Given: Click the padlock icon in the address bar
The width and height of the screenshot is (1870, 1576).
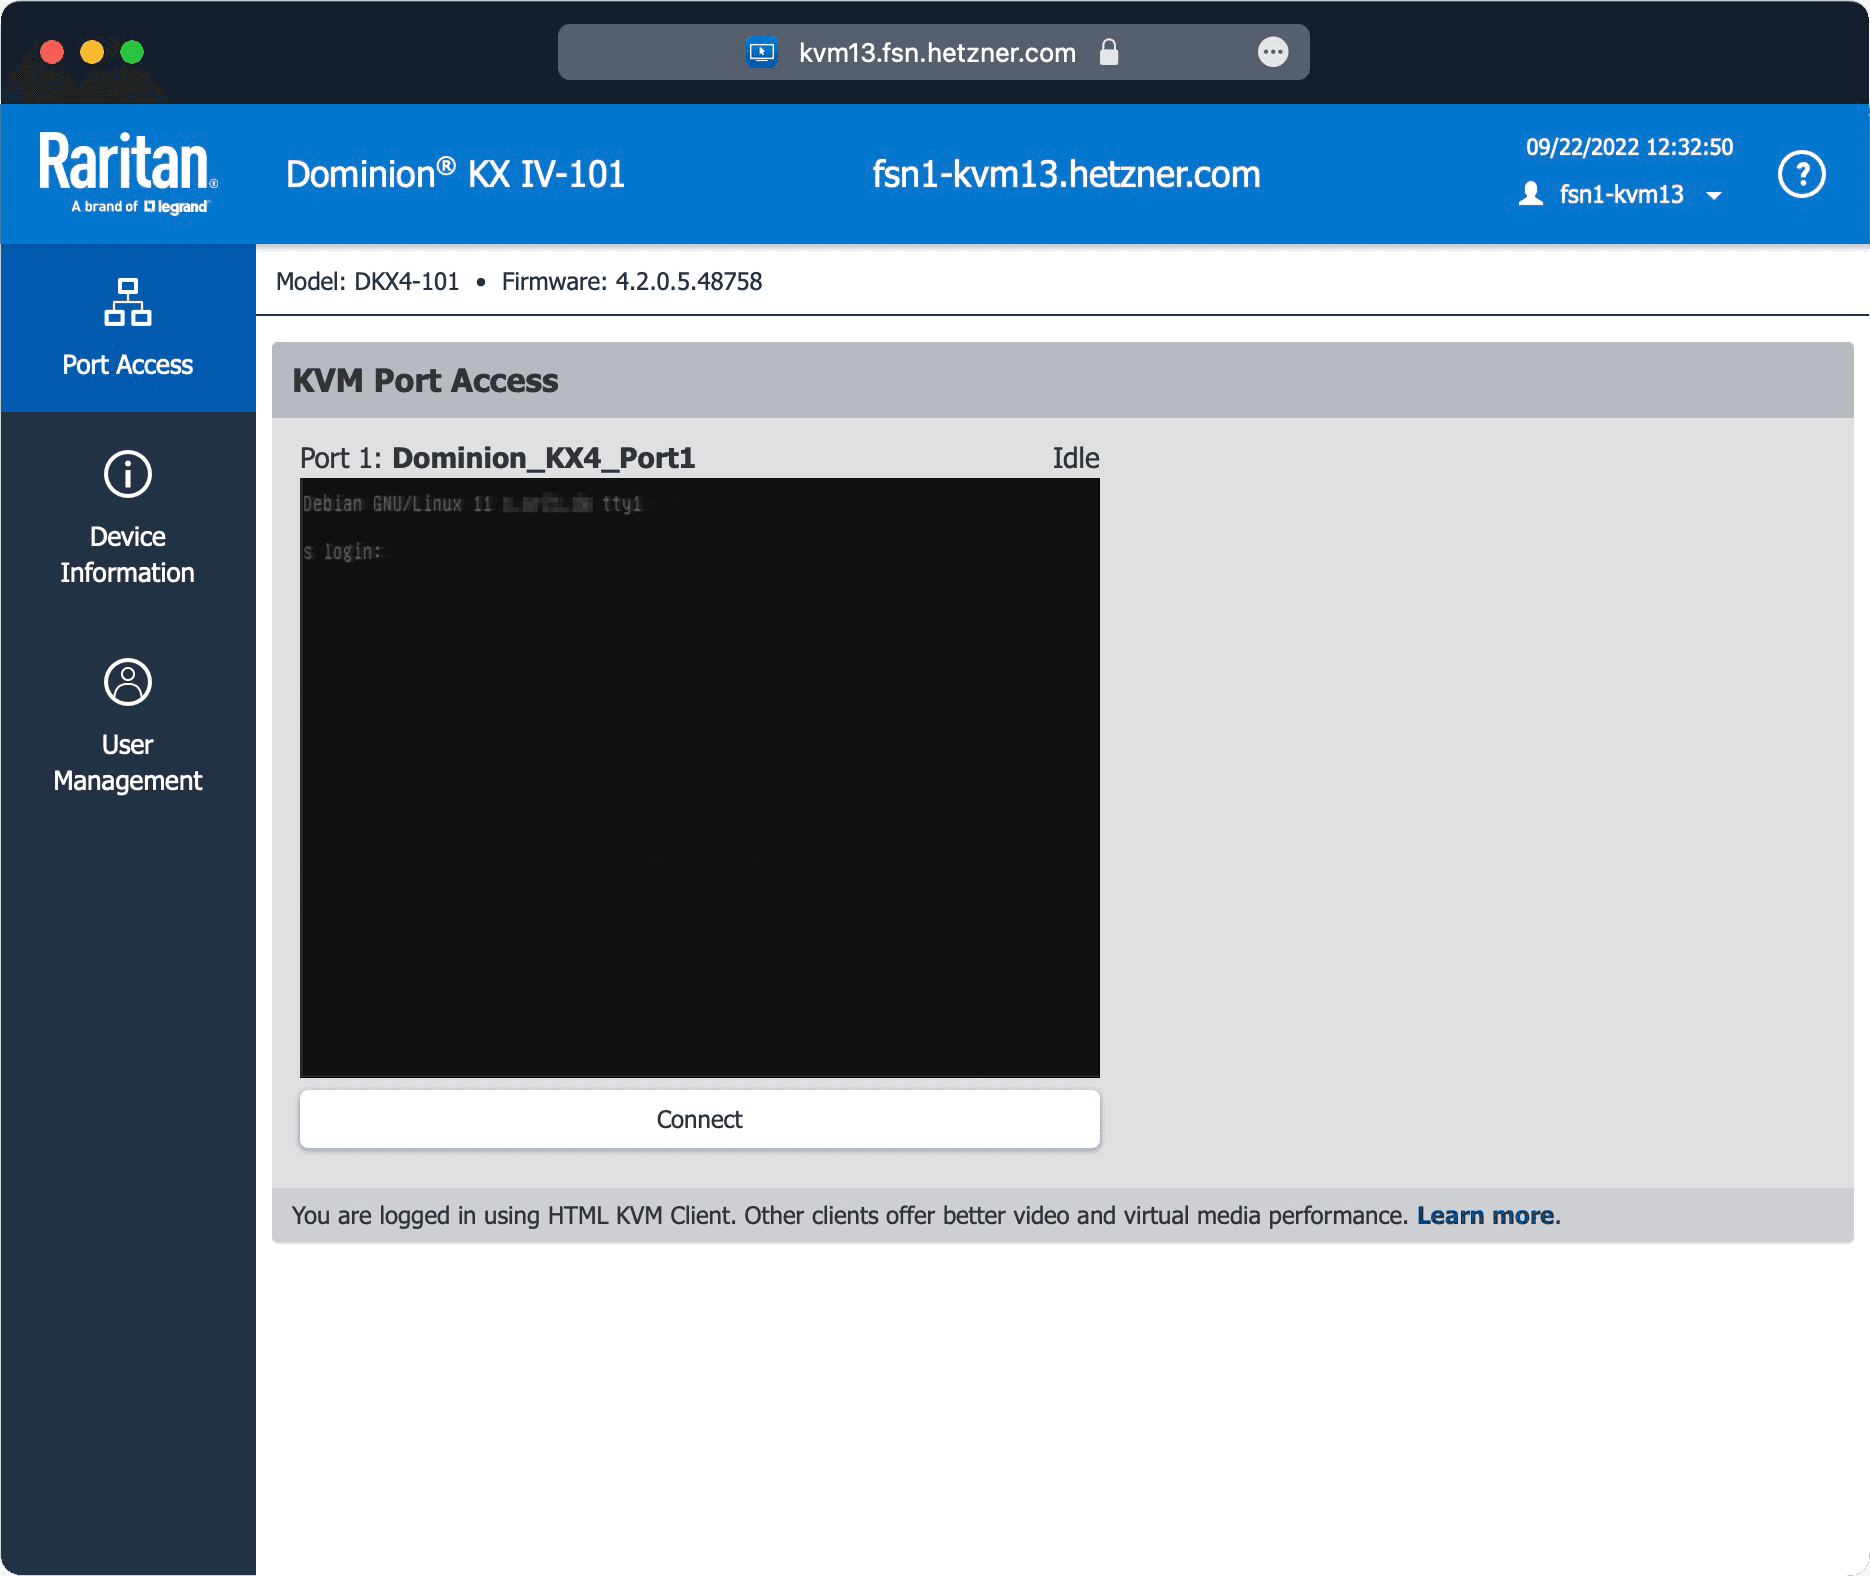Looking at the screenshot, I should pos(1109,52).
